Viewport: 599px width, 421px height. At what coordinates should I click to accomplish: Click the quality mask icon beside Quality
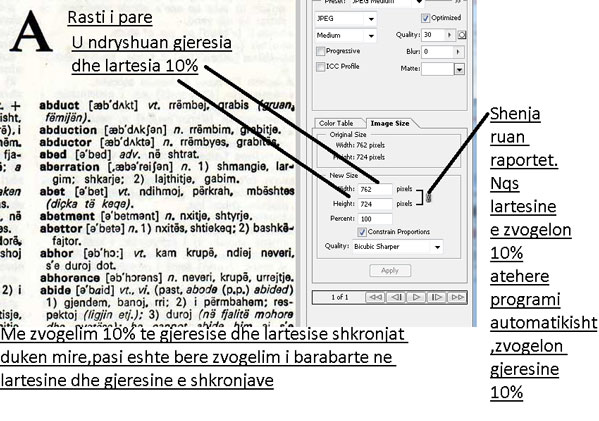[462, 35]
